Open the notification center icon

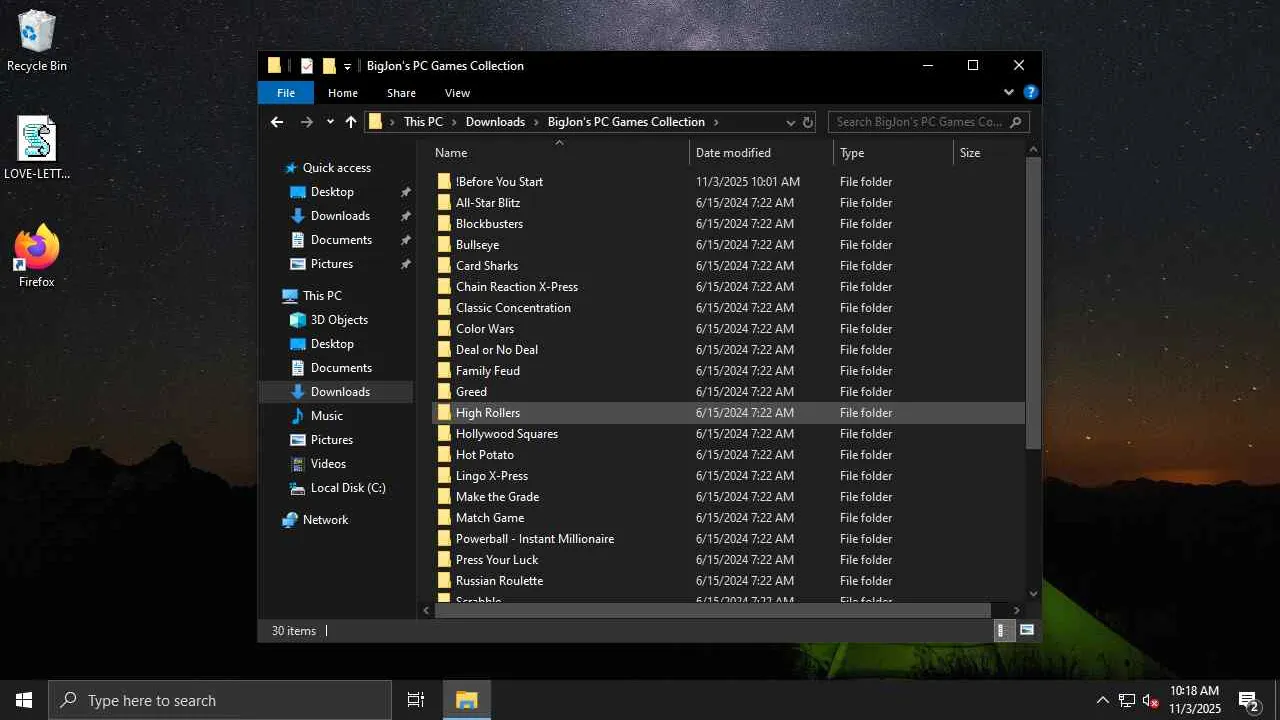1248,700
